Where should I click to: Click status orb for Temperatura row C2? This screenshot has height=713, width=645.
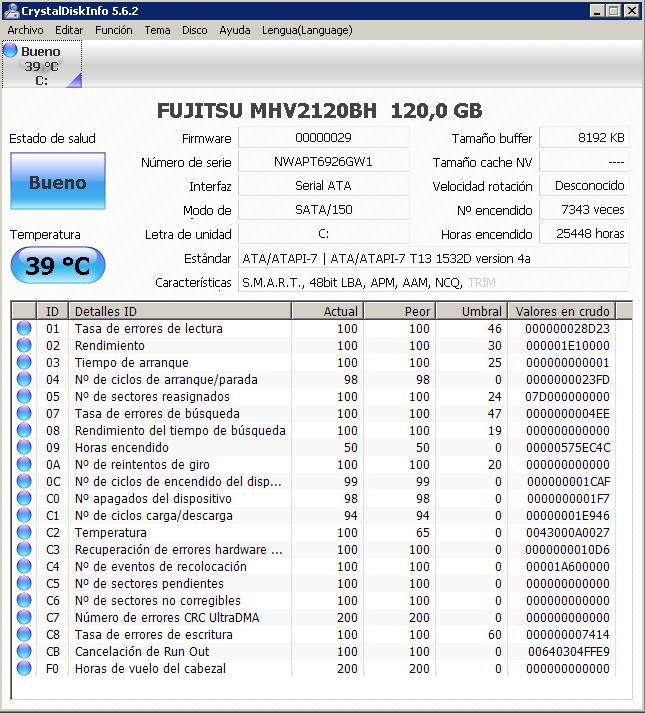[x=24, y=532]
